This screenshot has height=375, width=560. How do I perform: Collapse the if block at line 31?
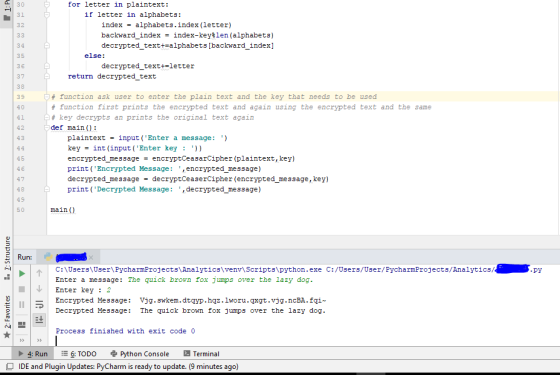tap(47, 15)
